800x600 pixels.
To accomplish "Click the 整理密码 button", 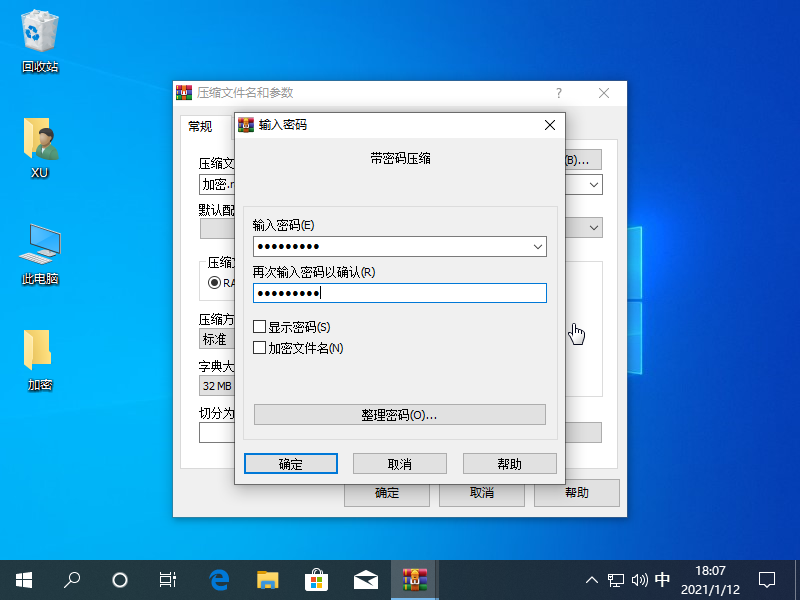I will point(399,415).
